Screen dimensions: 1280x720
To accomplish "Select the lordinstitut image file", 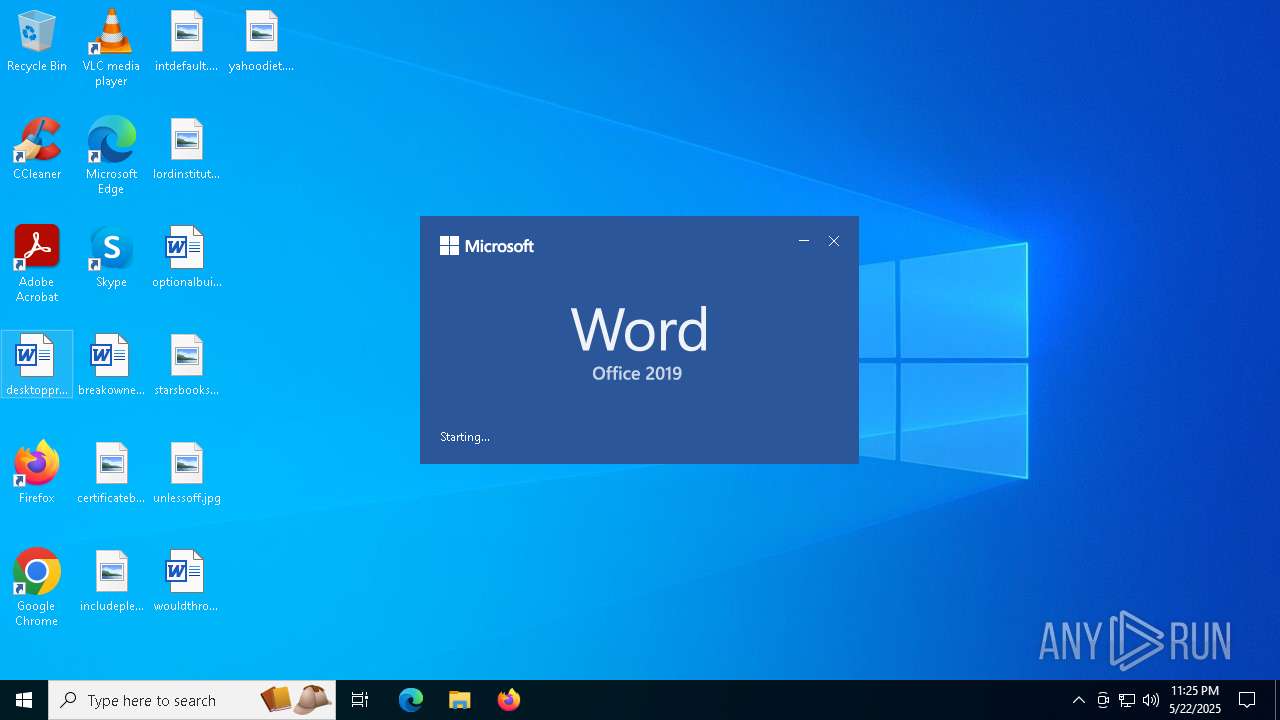I will point(186,150).
